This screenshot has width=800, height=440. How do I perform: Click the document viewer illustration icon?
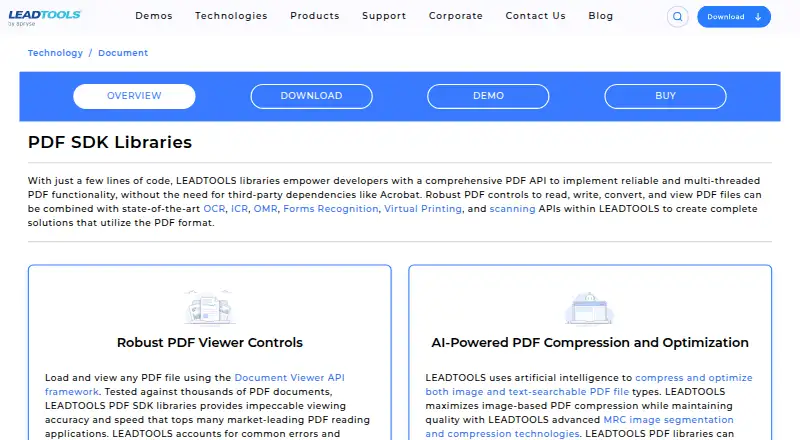click(x=210, y=308)
